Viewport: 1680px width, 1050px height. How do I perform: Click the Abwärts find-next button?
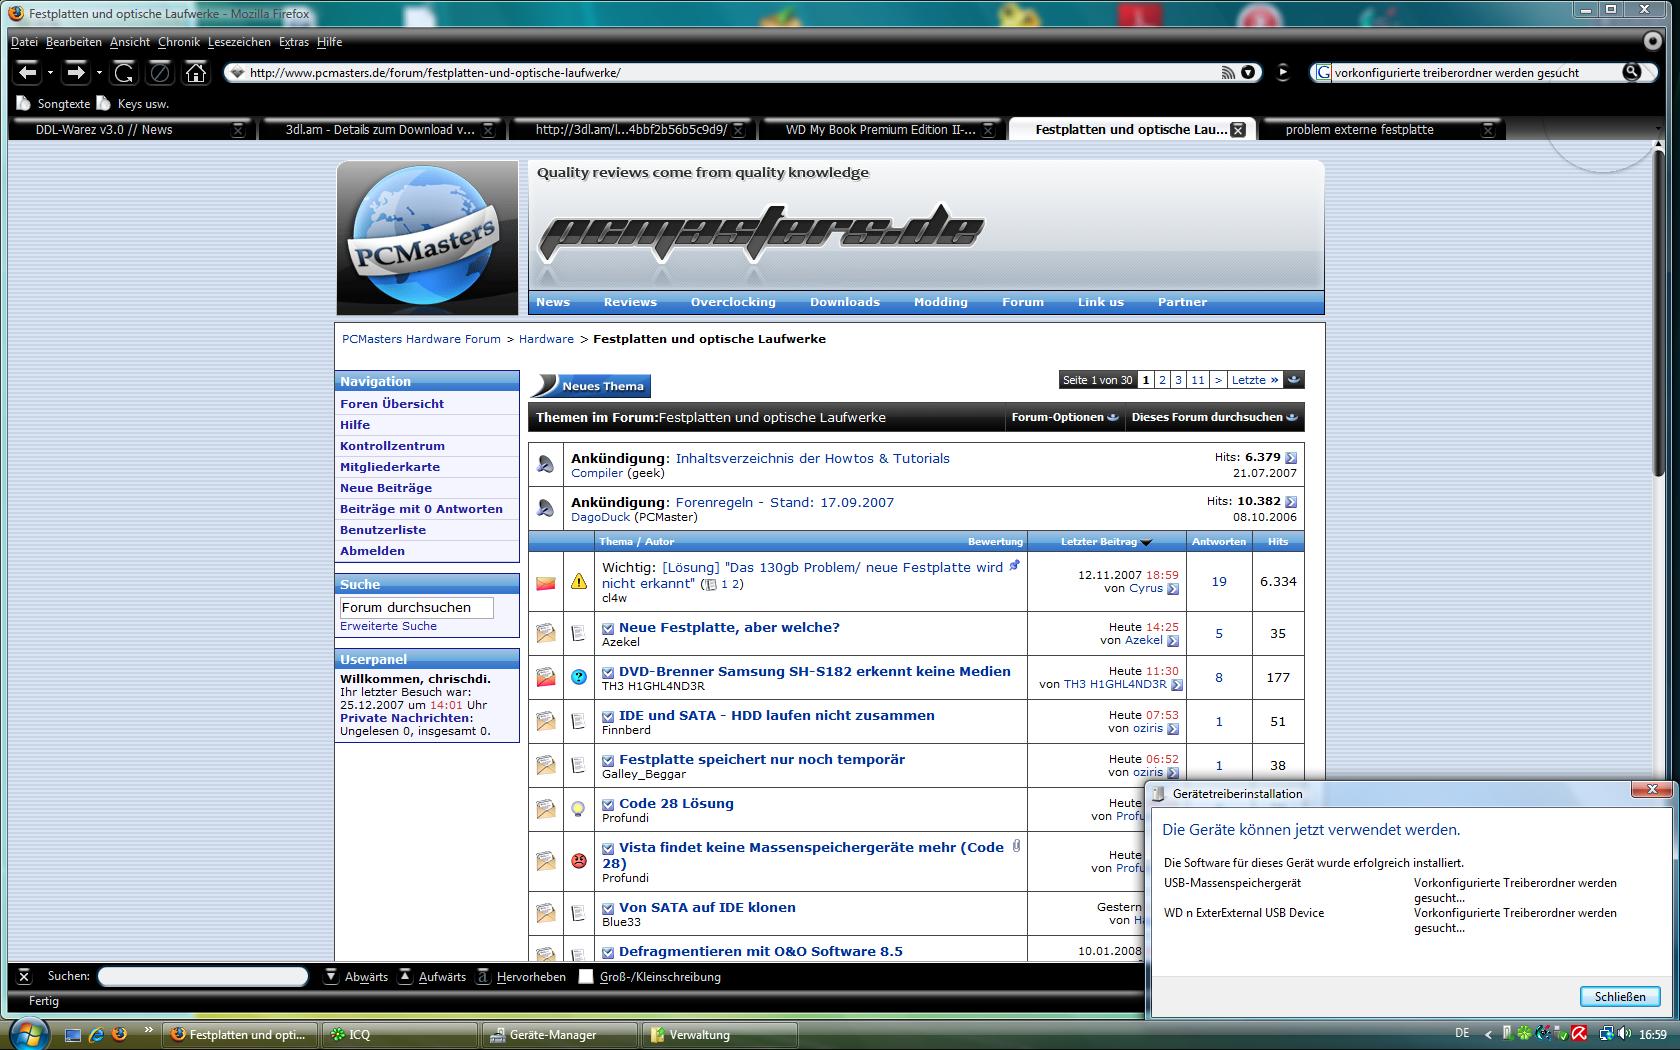[357, 977]
